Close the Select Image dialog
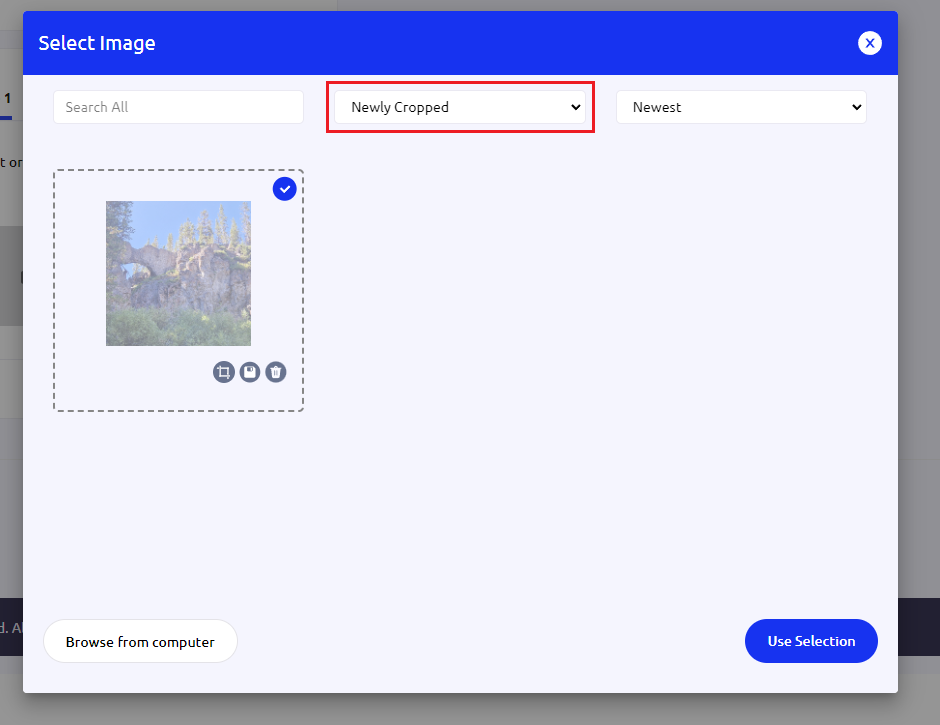The image size is (940, 725). 869,43
